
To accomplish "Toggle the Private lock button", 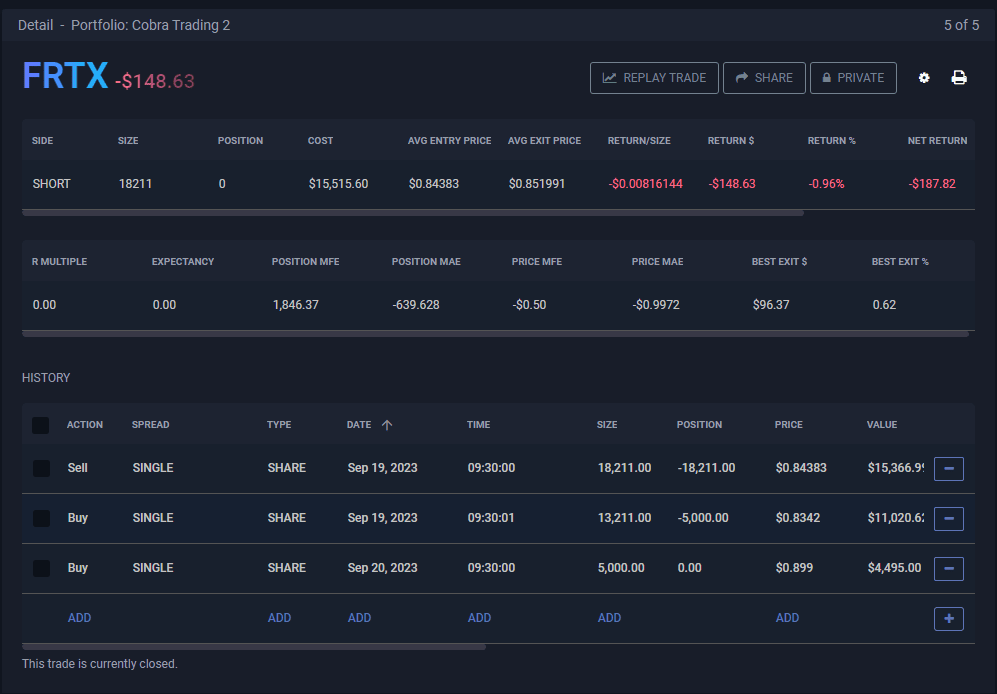I will 853,78.
